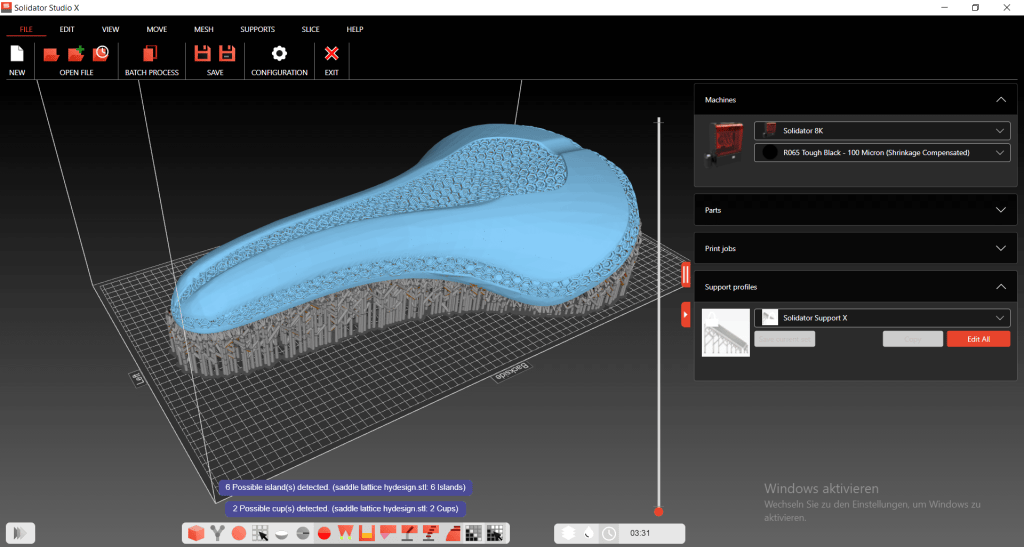
Task: Click the fast-forward arrows button bottom left
Action: click(20, 533)
